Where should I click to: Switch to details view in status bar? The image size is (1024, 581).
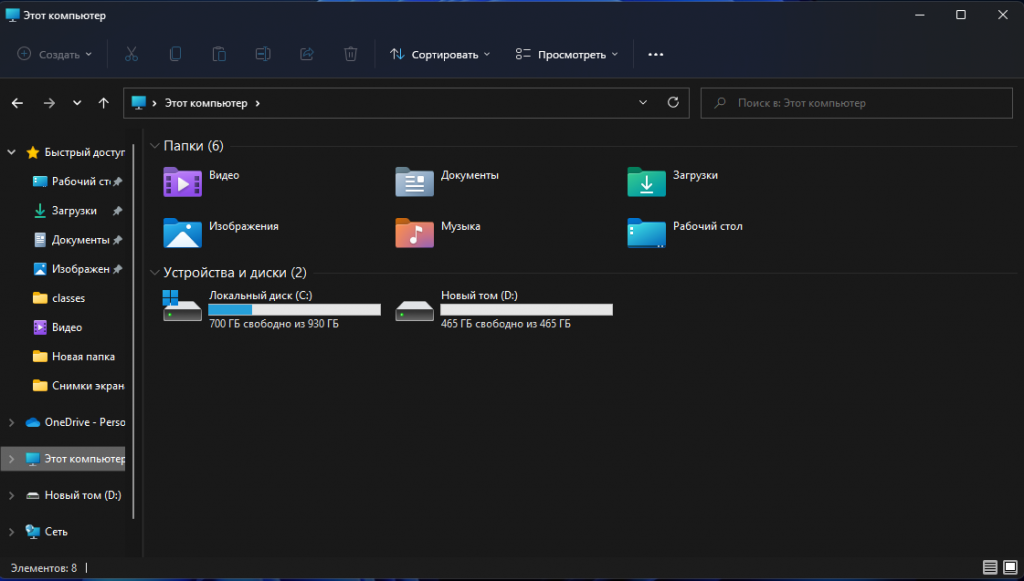click(989, 568)
